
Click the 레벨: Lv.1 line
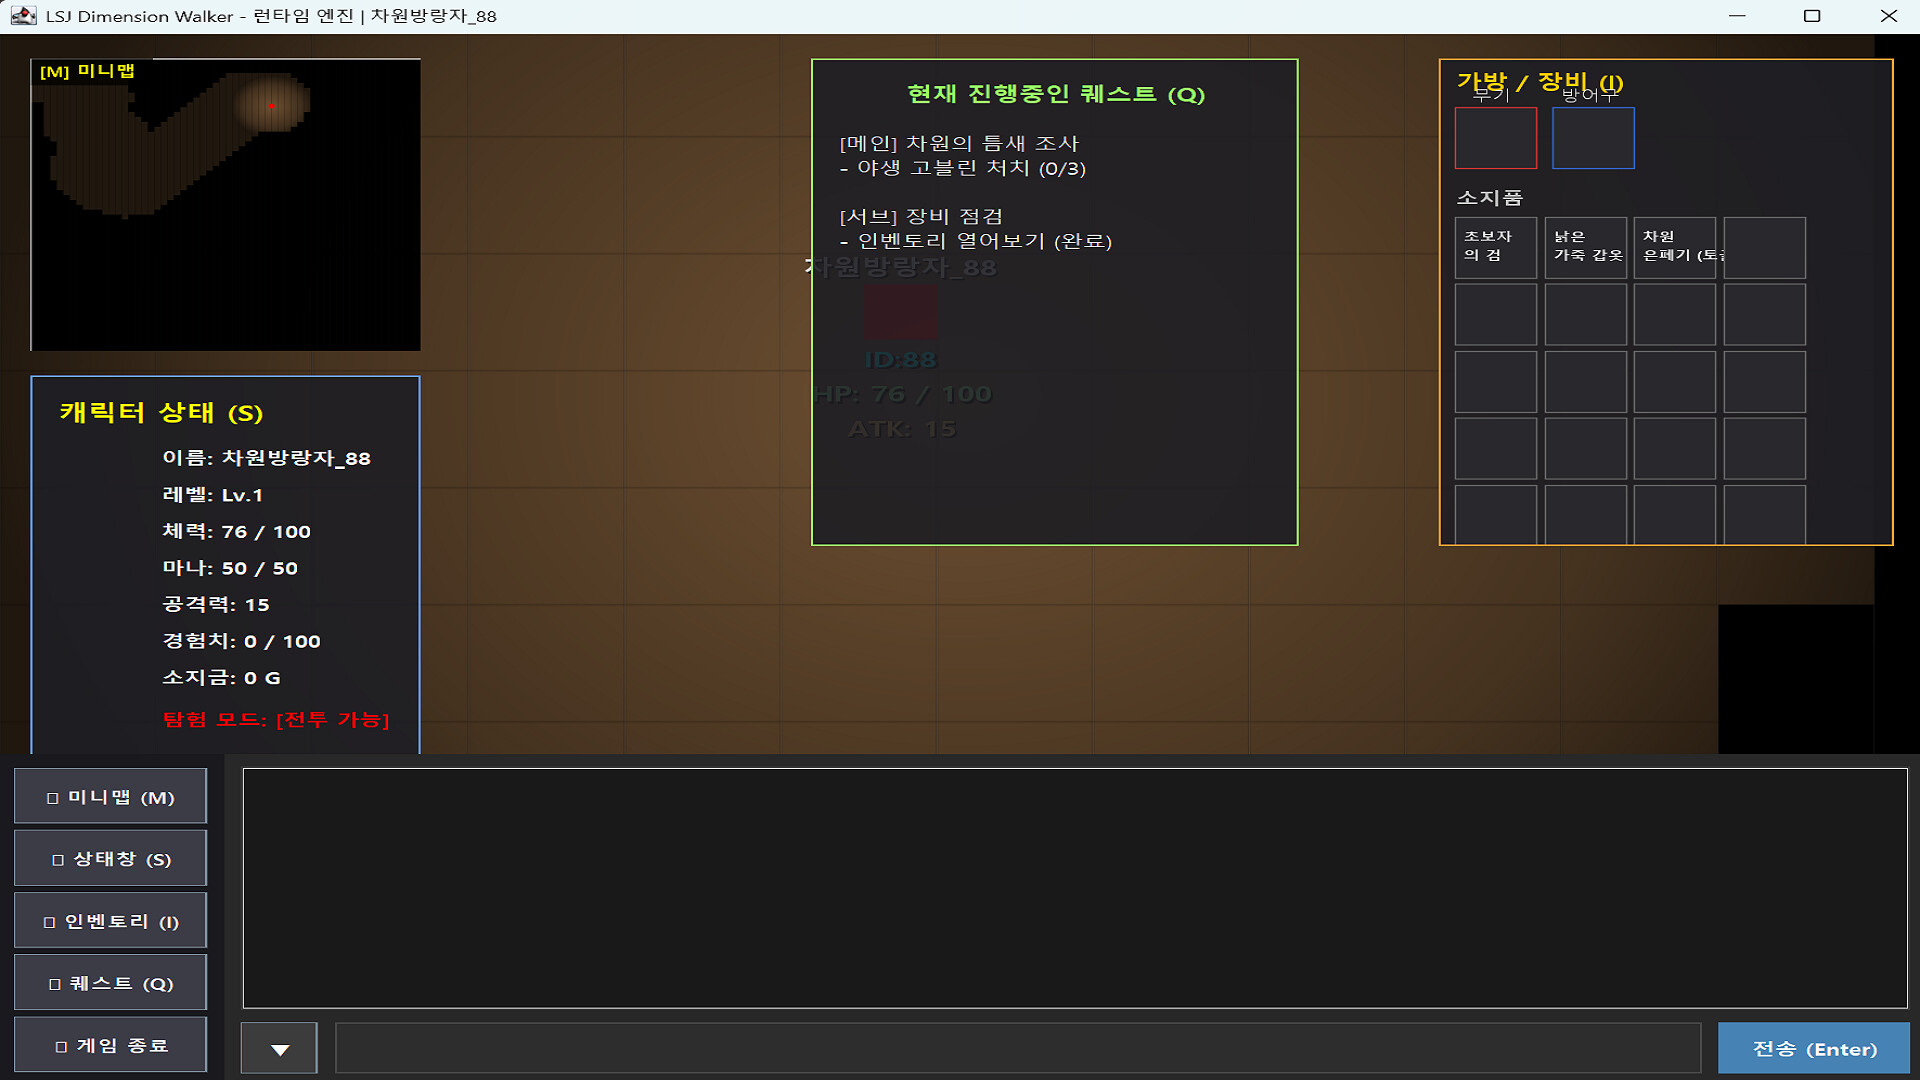212,495
